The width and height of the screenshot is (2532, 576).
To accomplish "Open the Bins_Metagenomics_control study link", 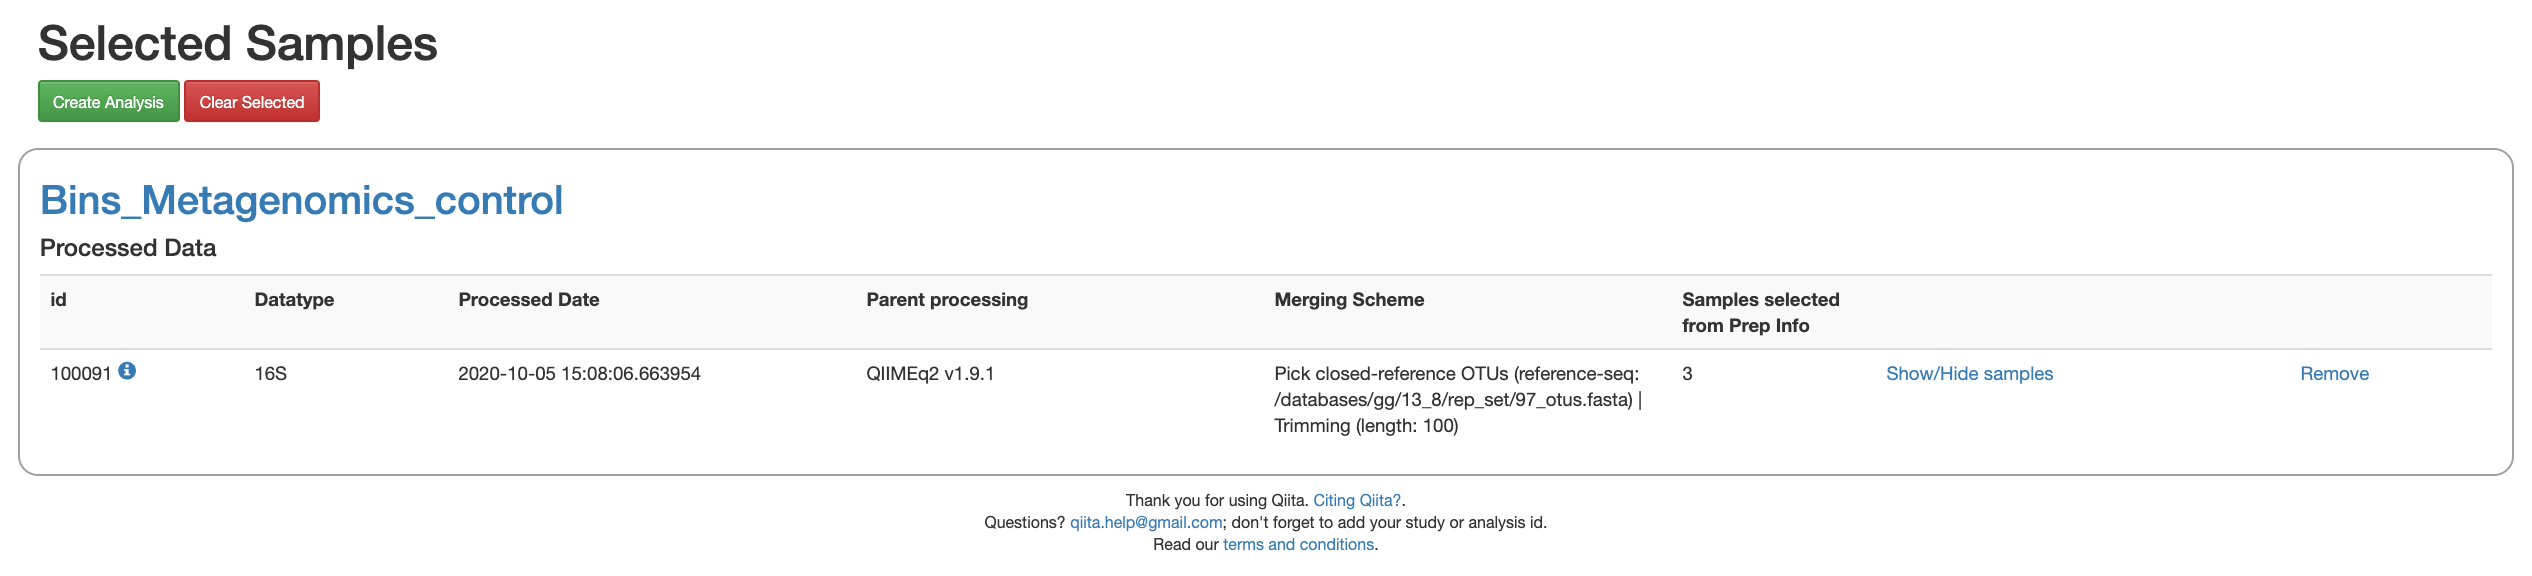I will [301, 200].
